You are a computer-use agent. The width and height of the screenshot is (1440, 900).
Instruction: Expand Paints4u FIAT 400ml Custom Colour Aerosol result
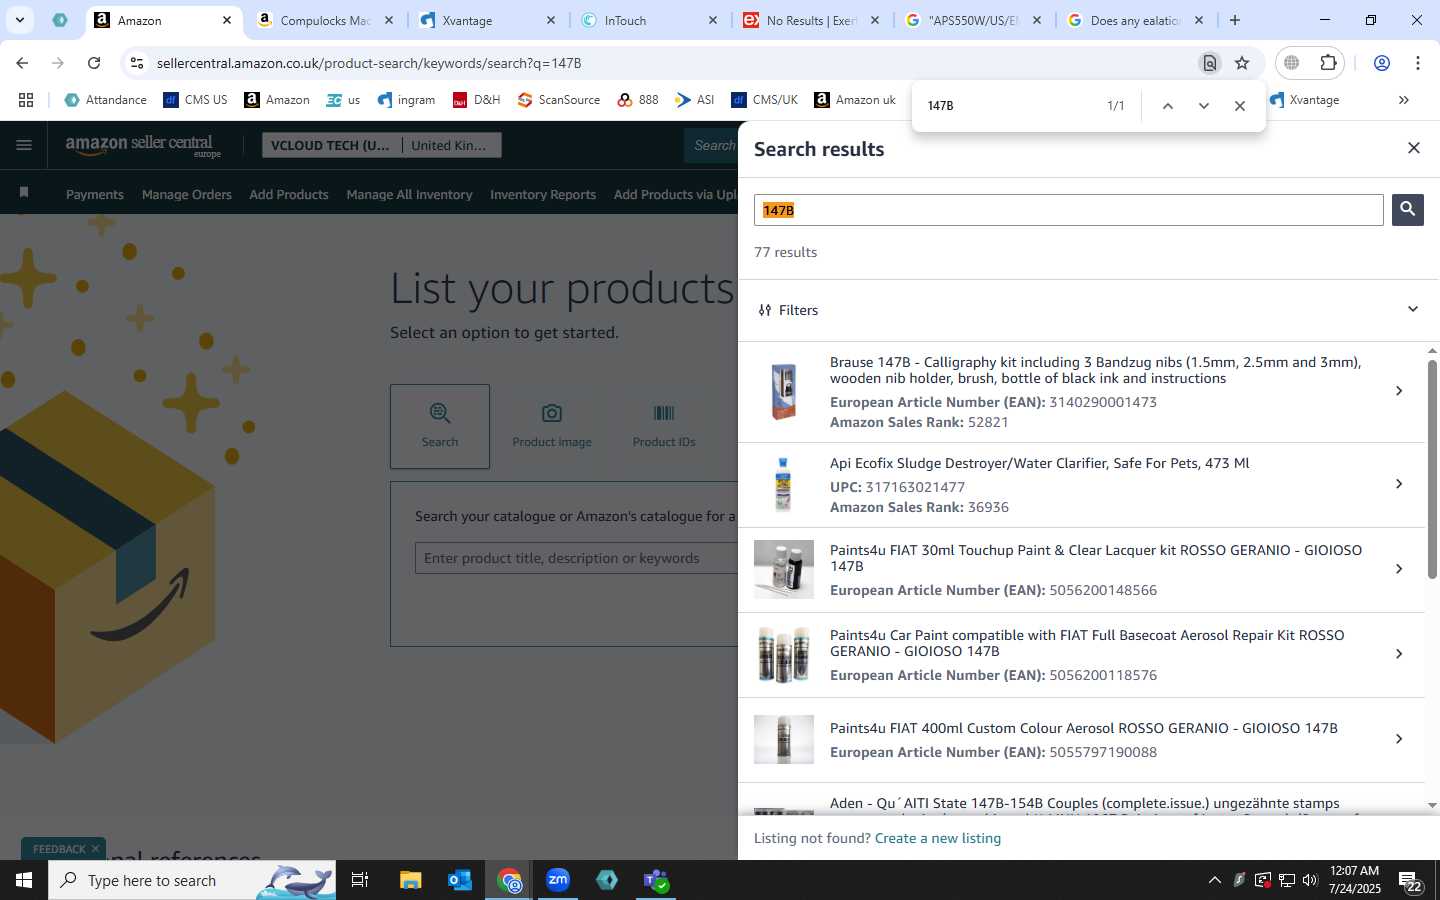(x=1398, y=739)
